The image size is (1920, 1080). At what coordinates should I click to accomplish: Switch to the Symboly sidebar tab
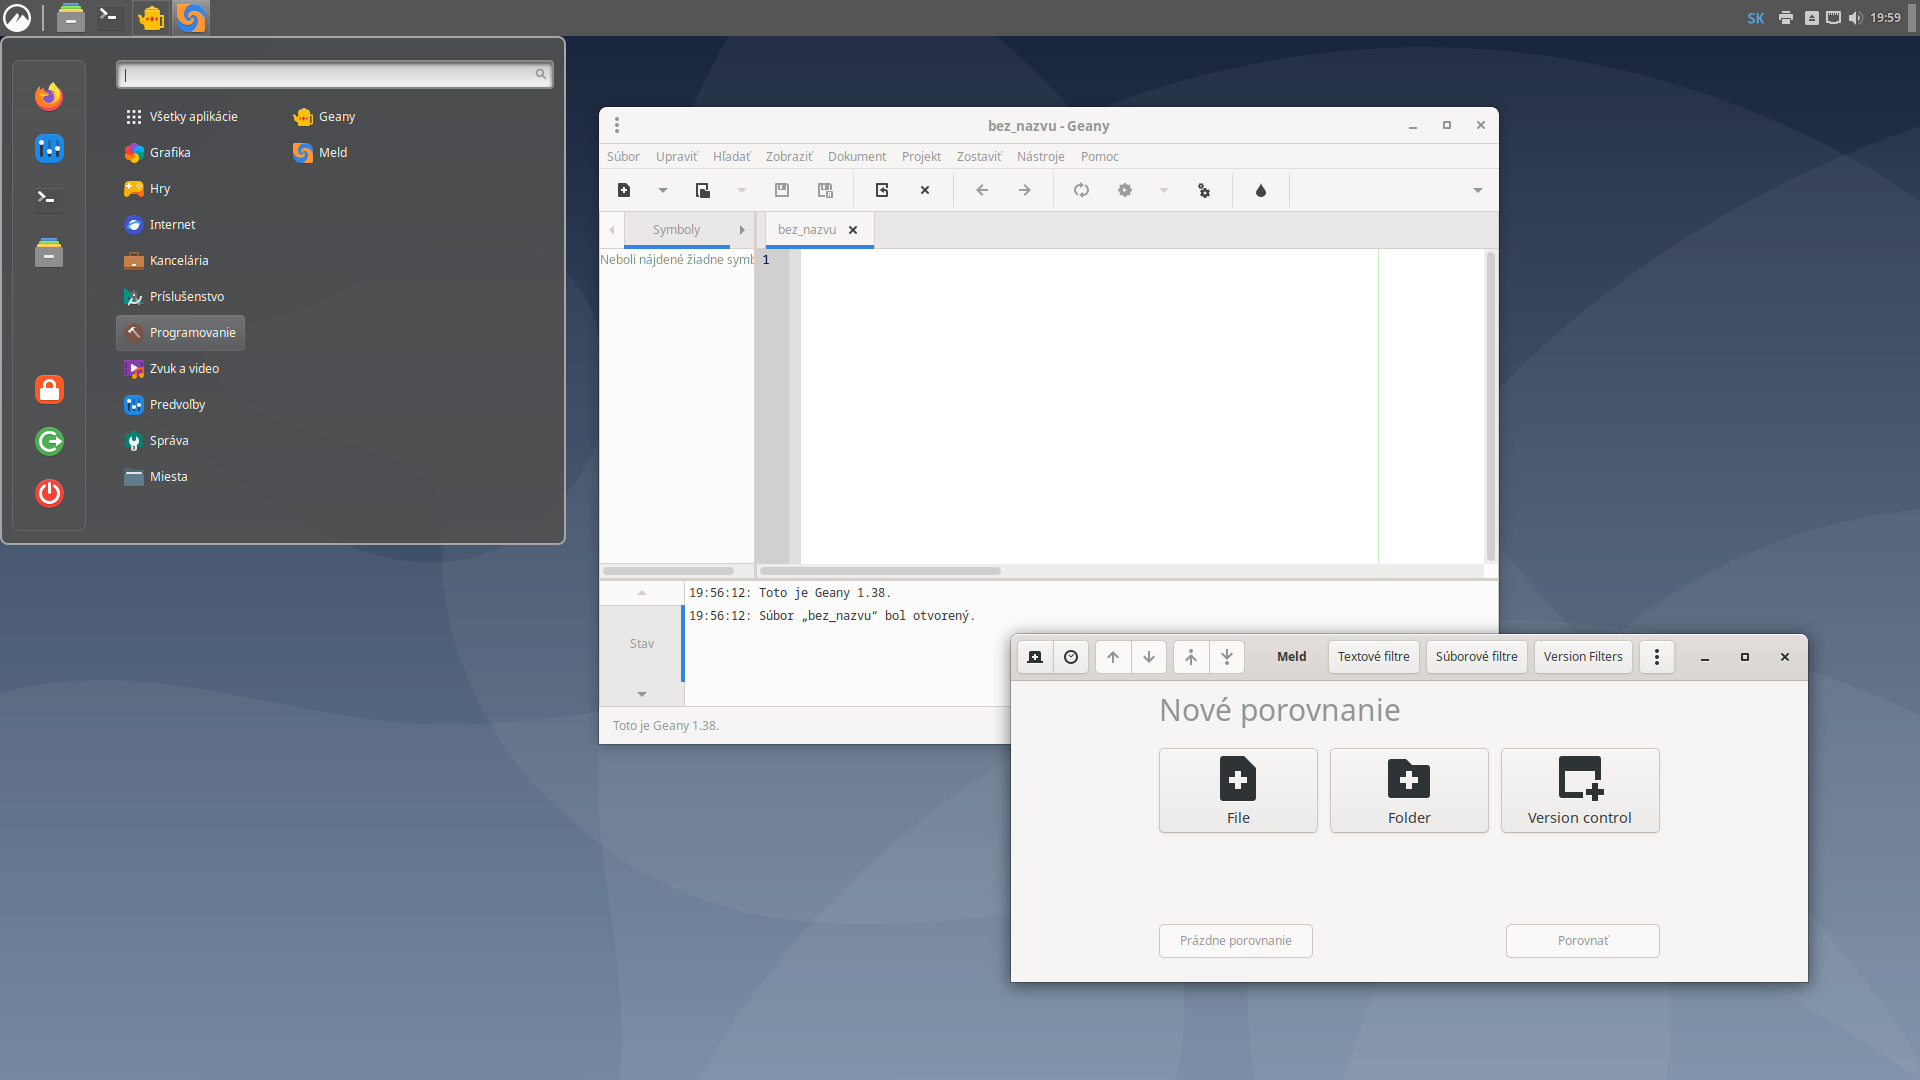[677, 230]
